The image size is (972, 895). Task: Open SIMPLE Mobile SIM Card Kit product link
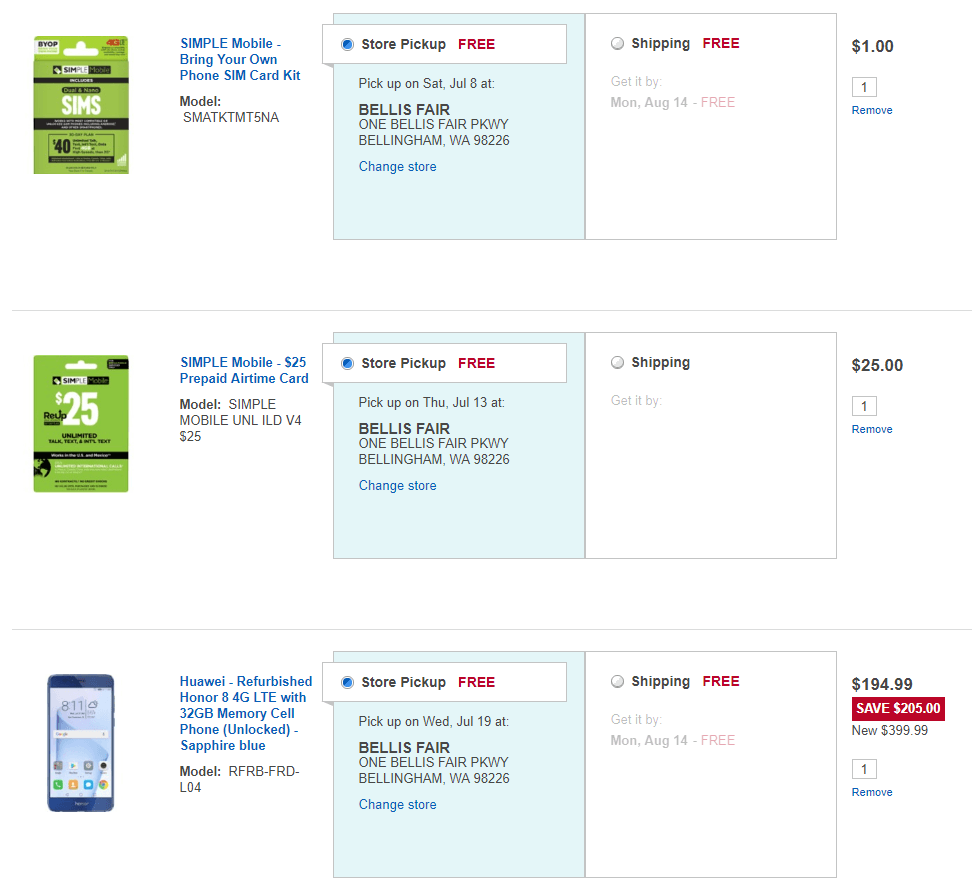pos(240,60)
